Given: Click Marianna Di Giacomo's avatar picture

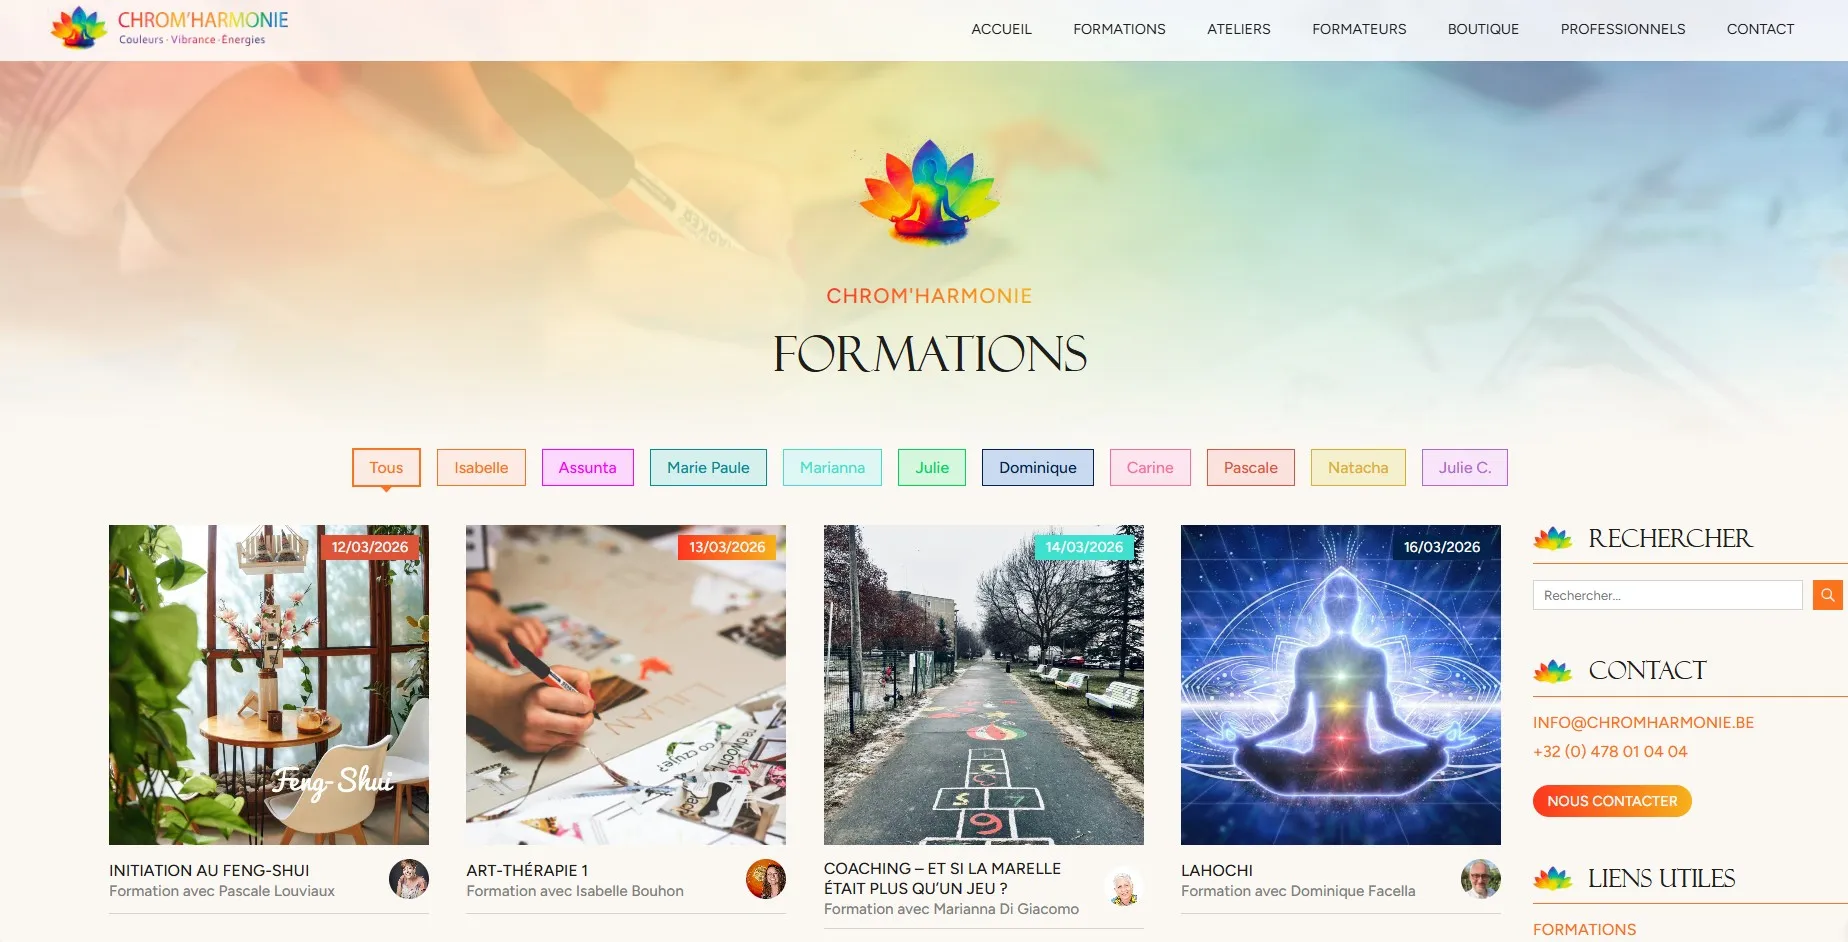Looking at the screenshot, I should click(x=1124, y=887).
